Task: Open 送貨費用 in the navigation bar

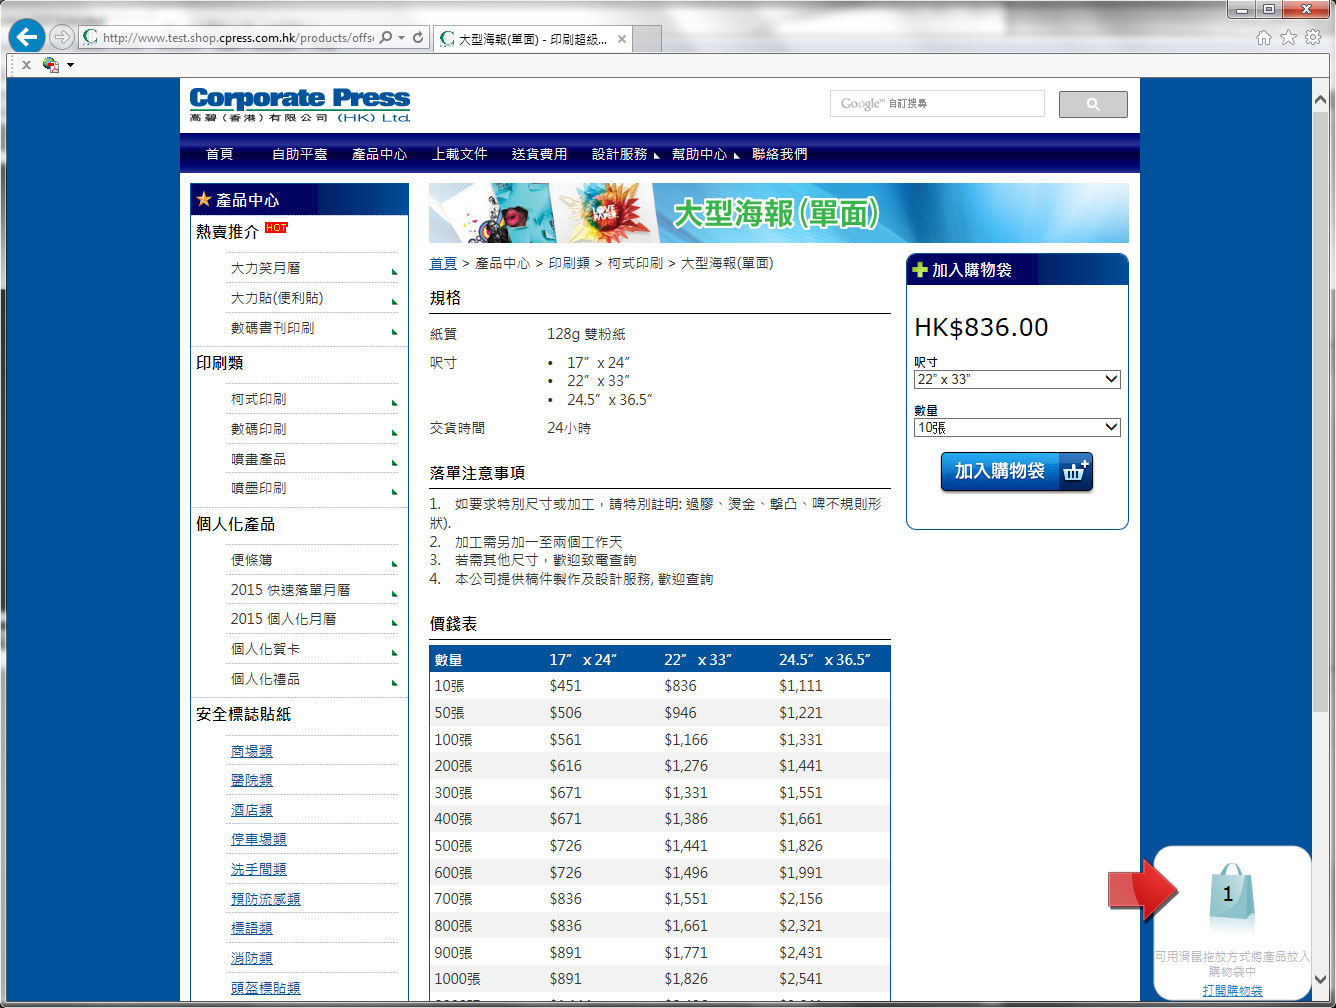Action: [x=539, y=154]
